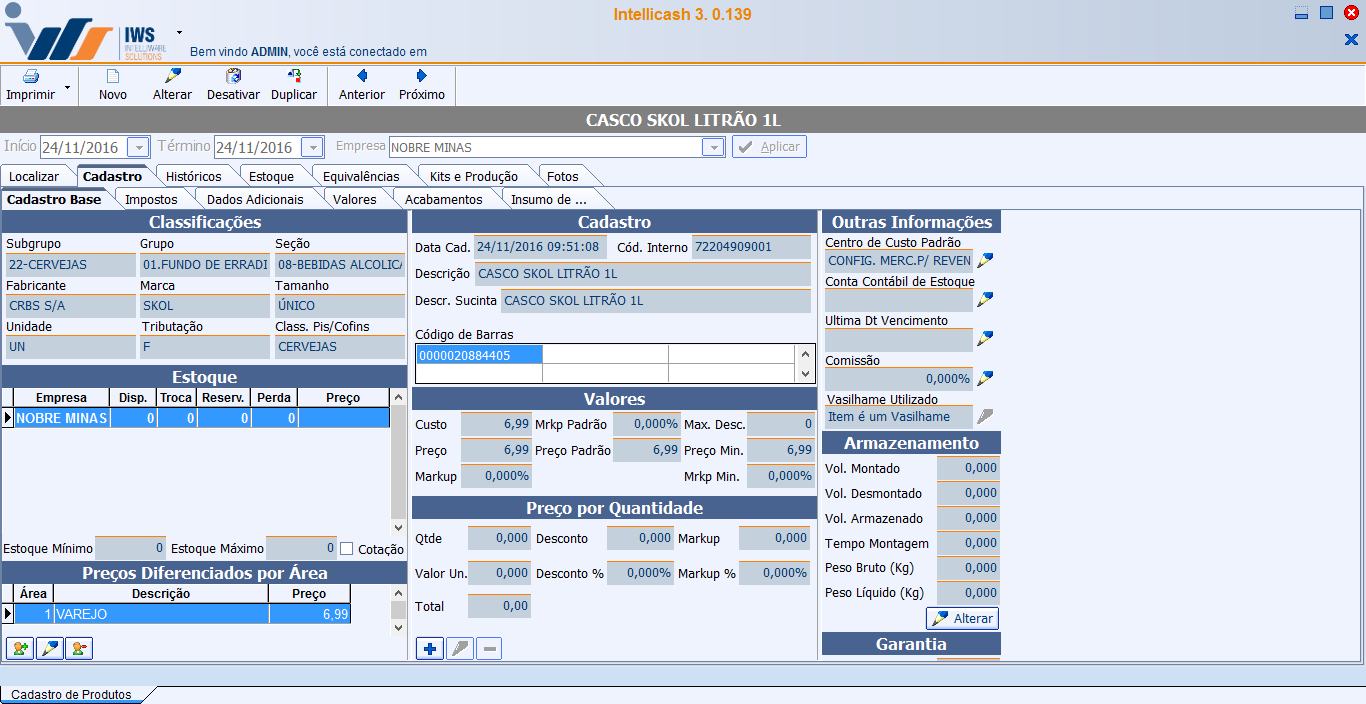Click the Marca field SKOL

(x=205, y=306)
